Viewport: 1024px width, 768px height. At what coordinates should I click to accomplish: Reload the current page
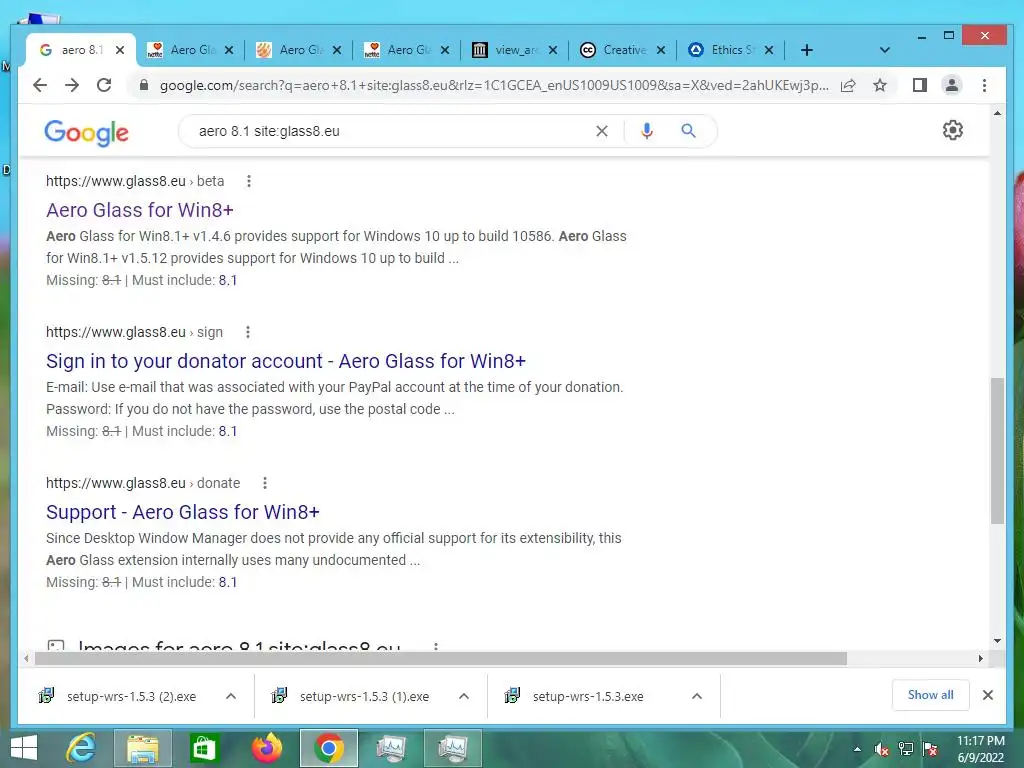click(x=104, y=85)
